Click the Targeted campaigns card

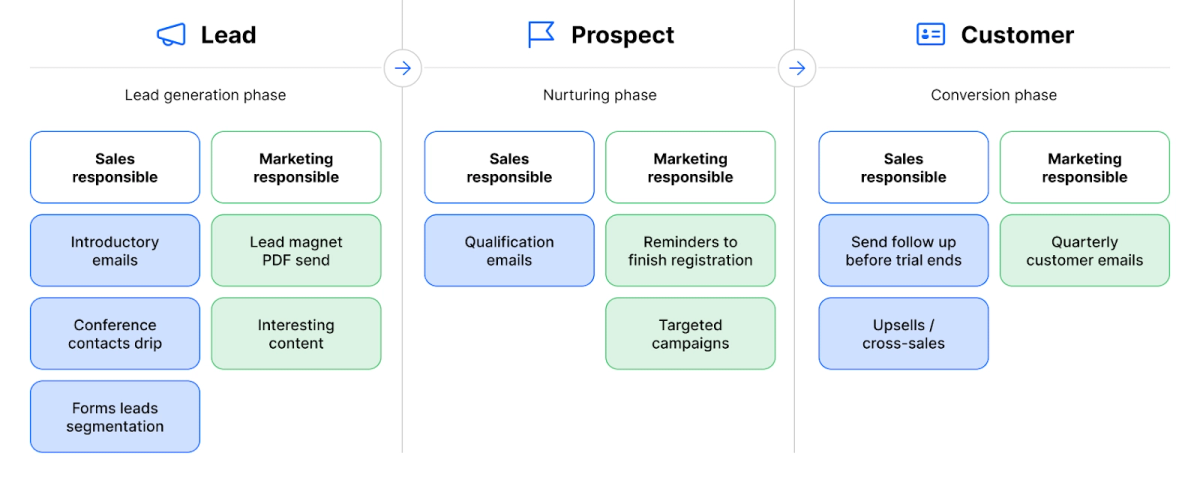690,334
